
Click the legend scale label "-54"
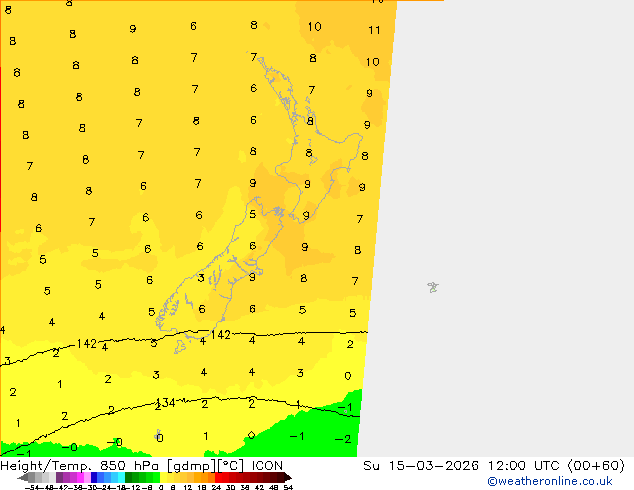click(32, 487)
